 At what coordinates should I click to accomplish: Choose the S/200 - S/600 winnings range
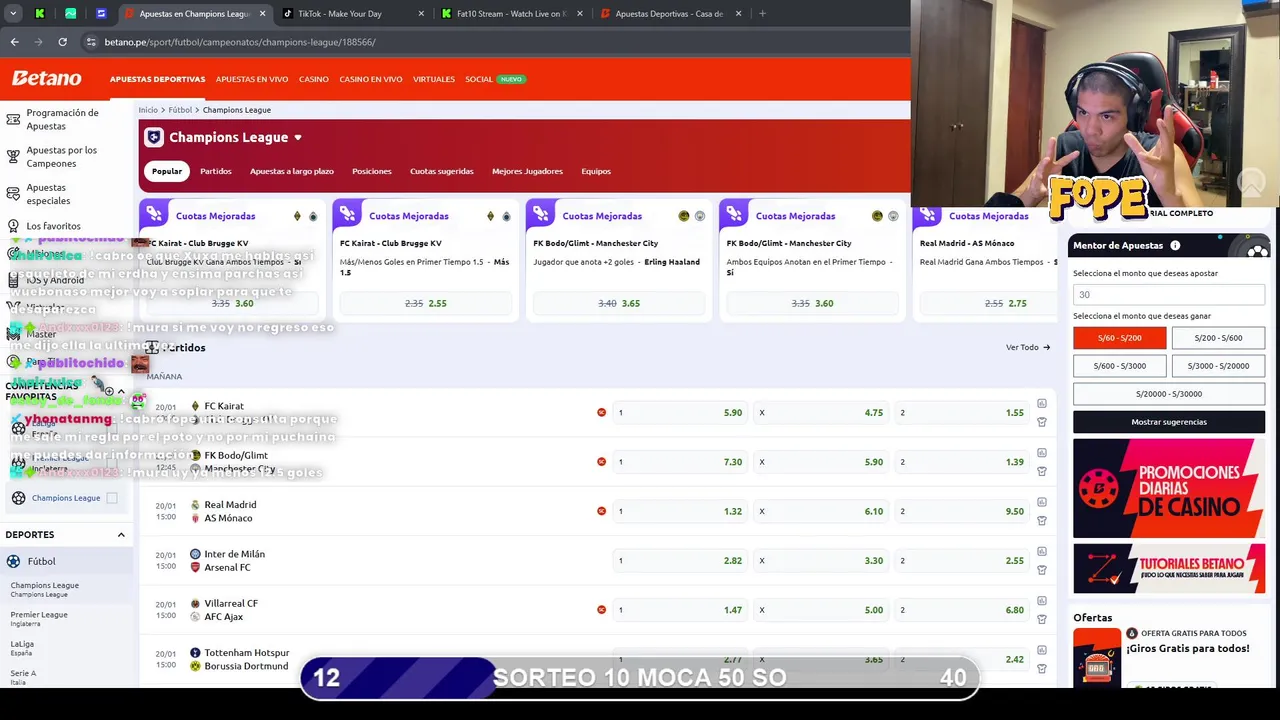coord(1218,338)
